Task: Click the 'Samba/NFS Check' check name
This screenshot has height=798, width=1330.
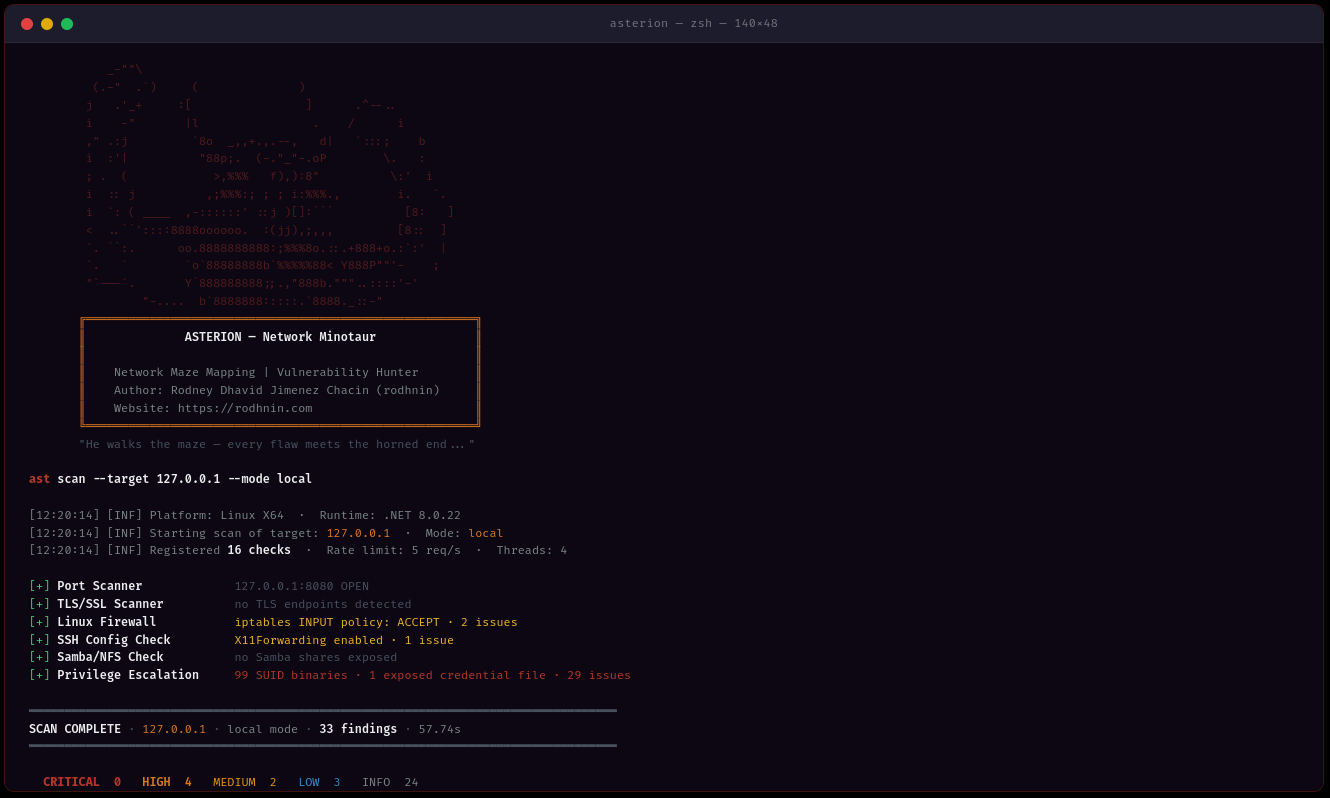Action: tap(110, 657)
